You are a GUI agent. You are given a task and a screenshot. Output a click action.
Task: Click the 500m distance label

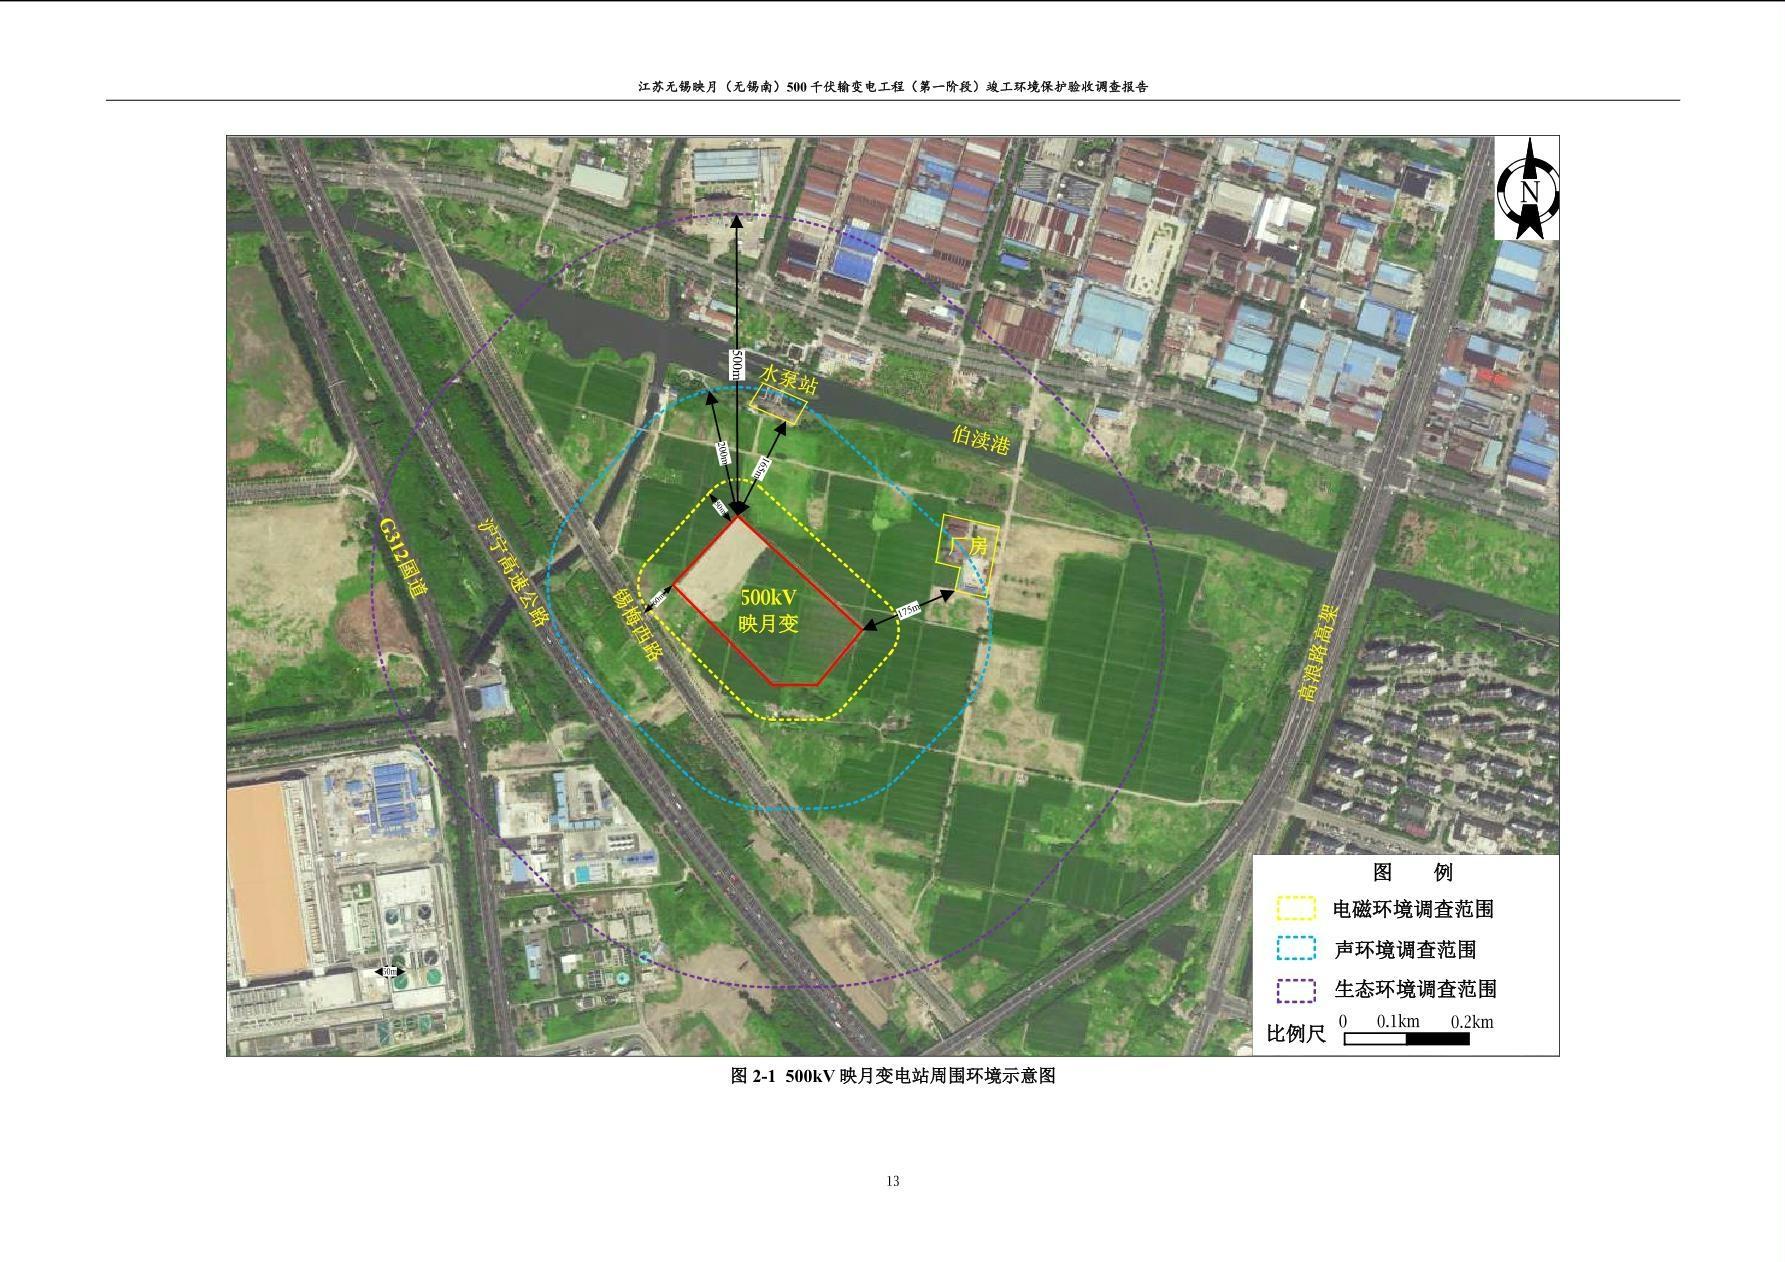736,364
